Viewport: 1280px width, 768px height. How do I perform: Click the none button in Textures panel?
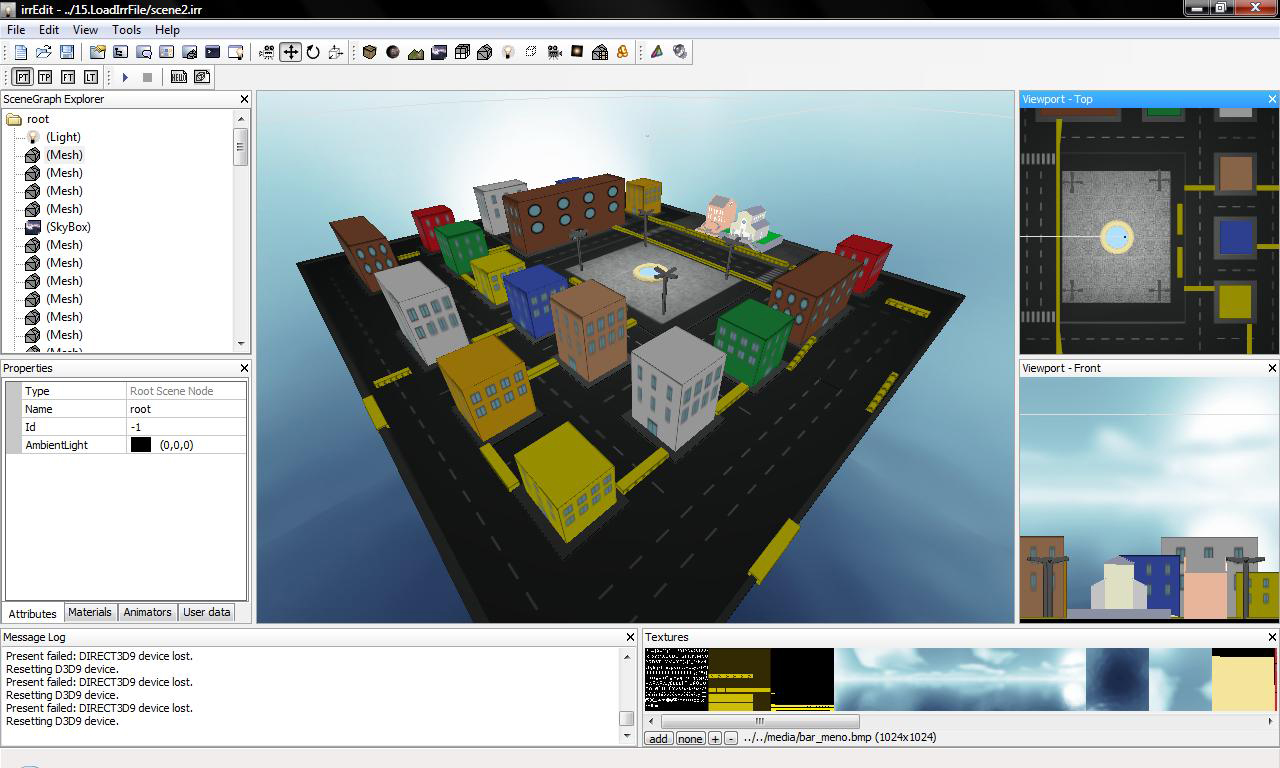(x=690, y=739)
